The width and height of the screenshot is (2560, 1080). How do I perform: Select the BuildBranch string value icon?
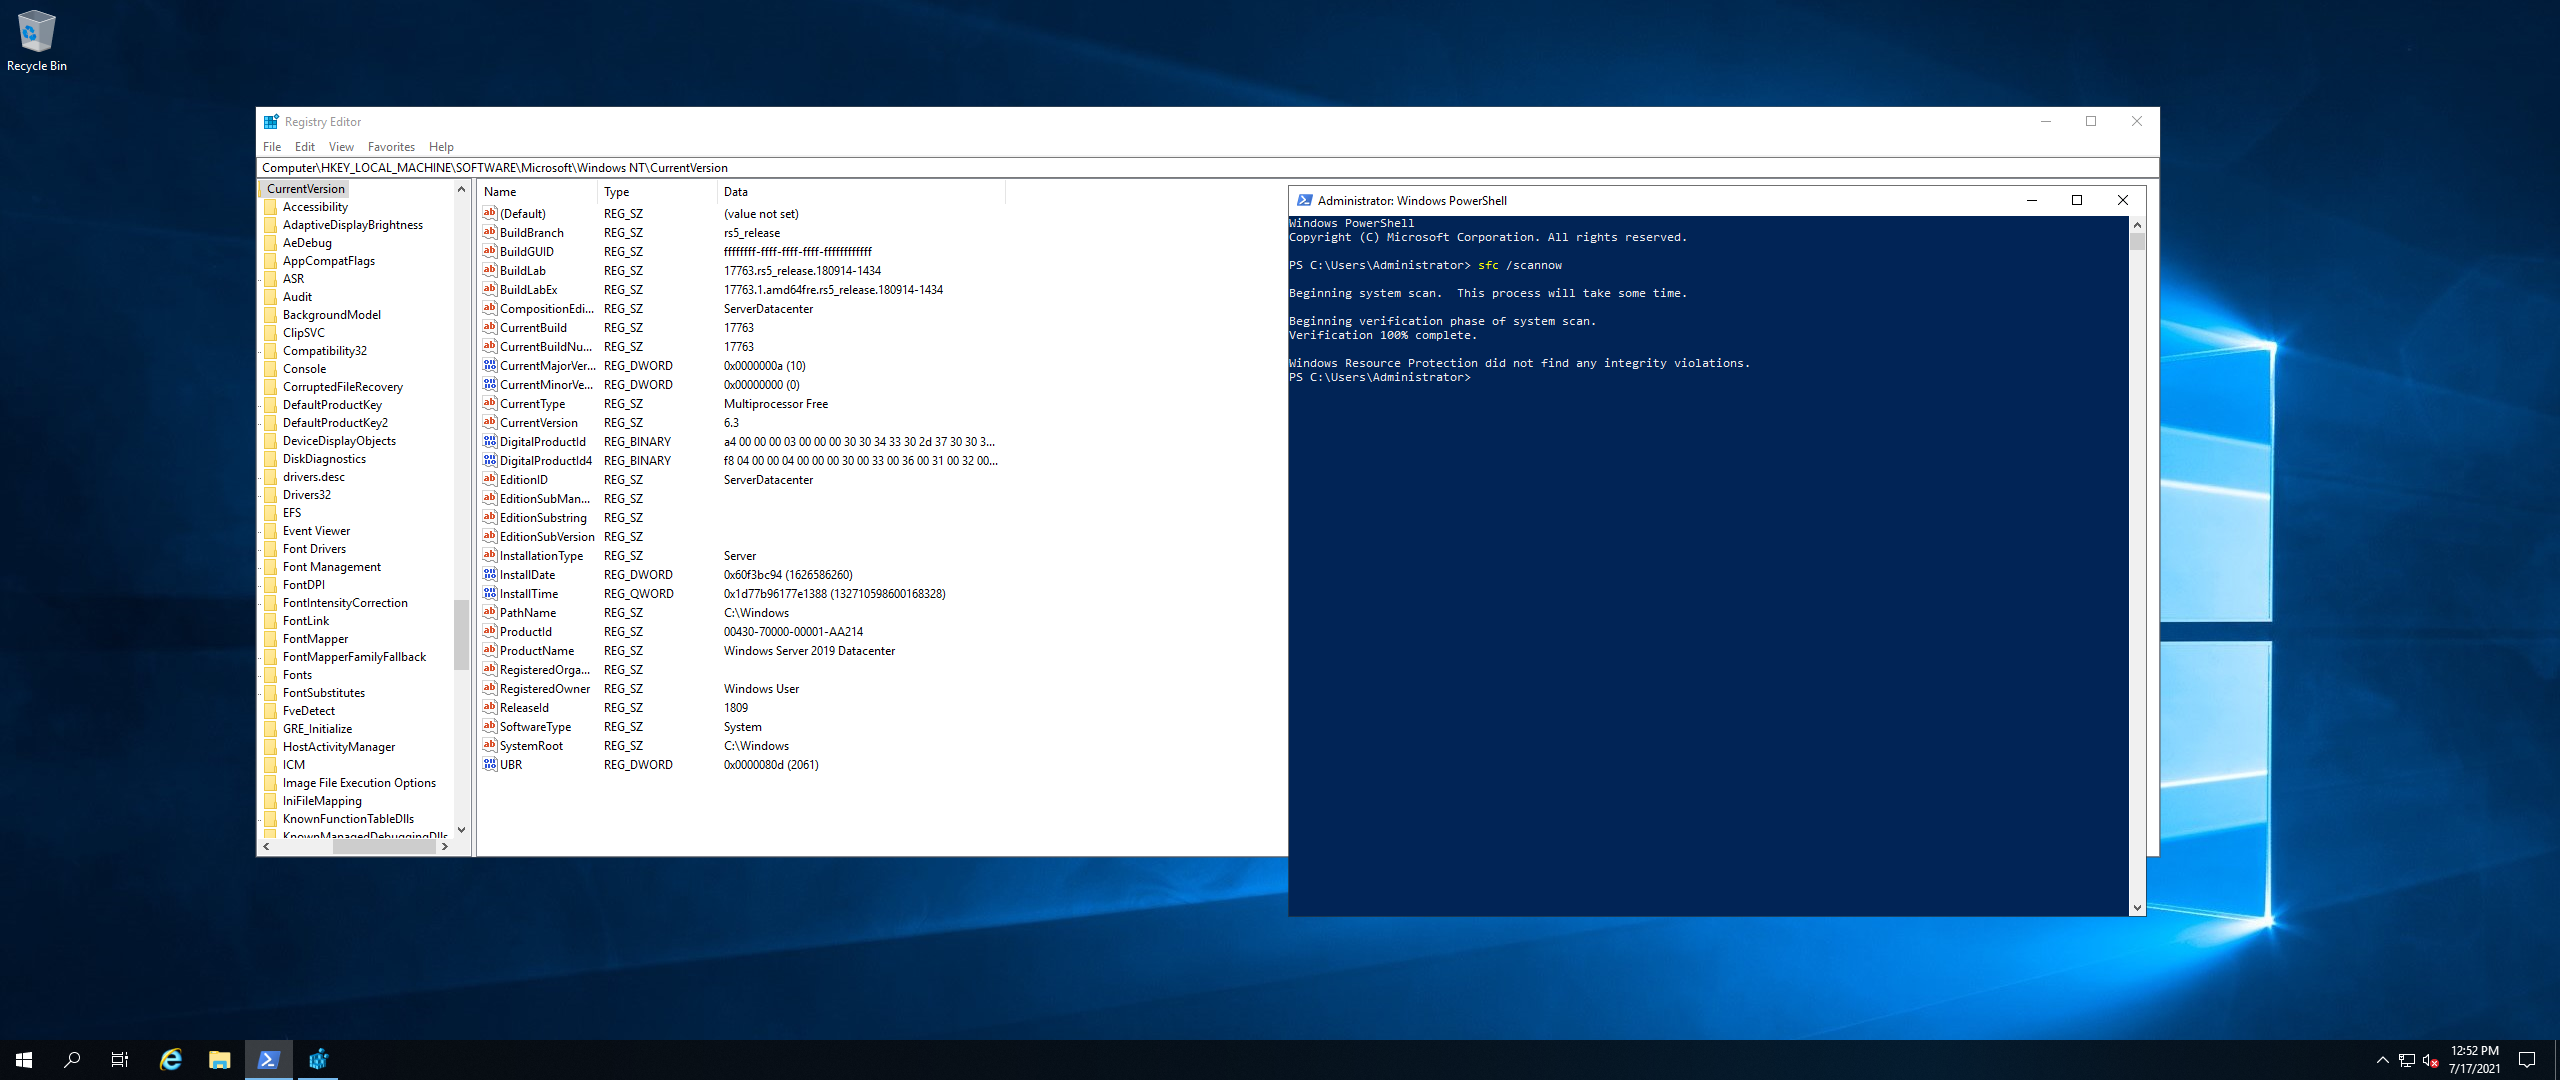(490, 232)
